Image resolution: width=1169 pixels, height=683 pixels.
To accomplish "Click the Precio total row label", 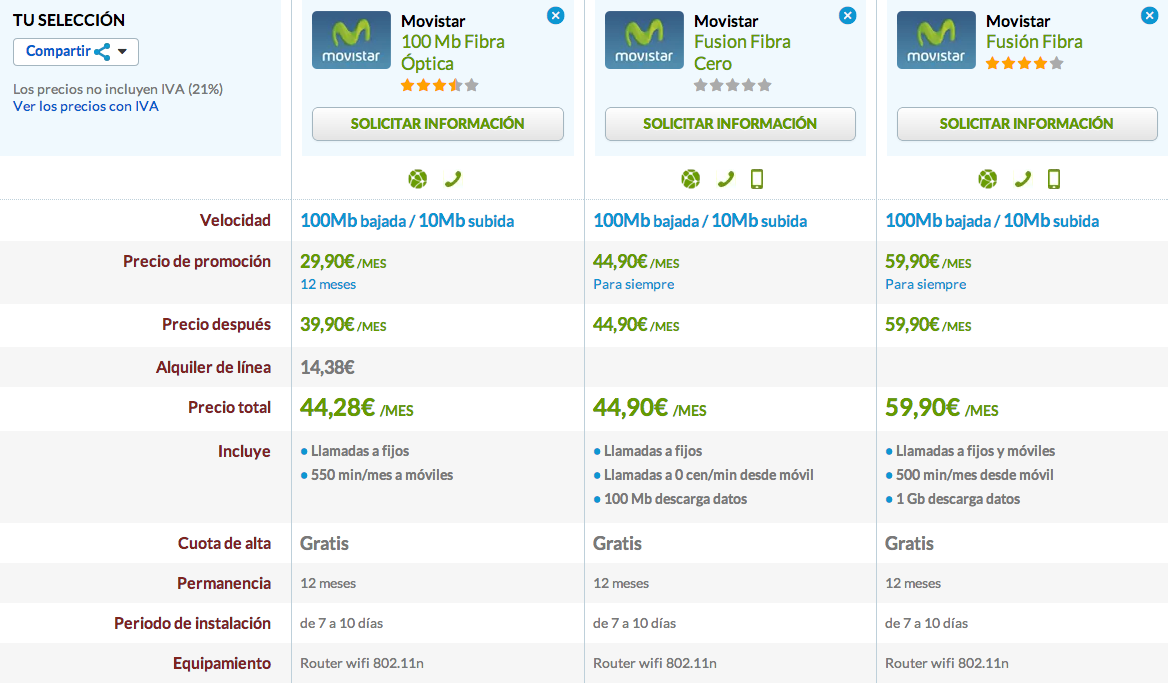I will click(x=229, y=408).
